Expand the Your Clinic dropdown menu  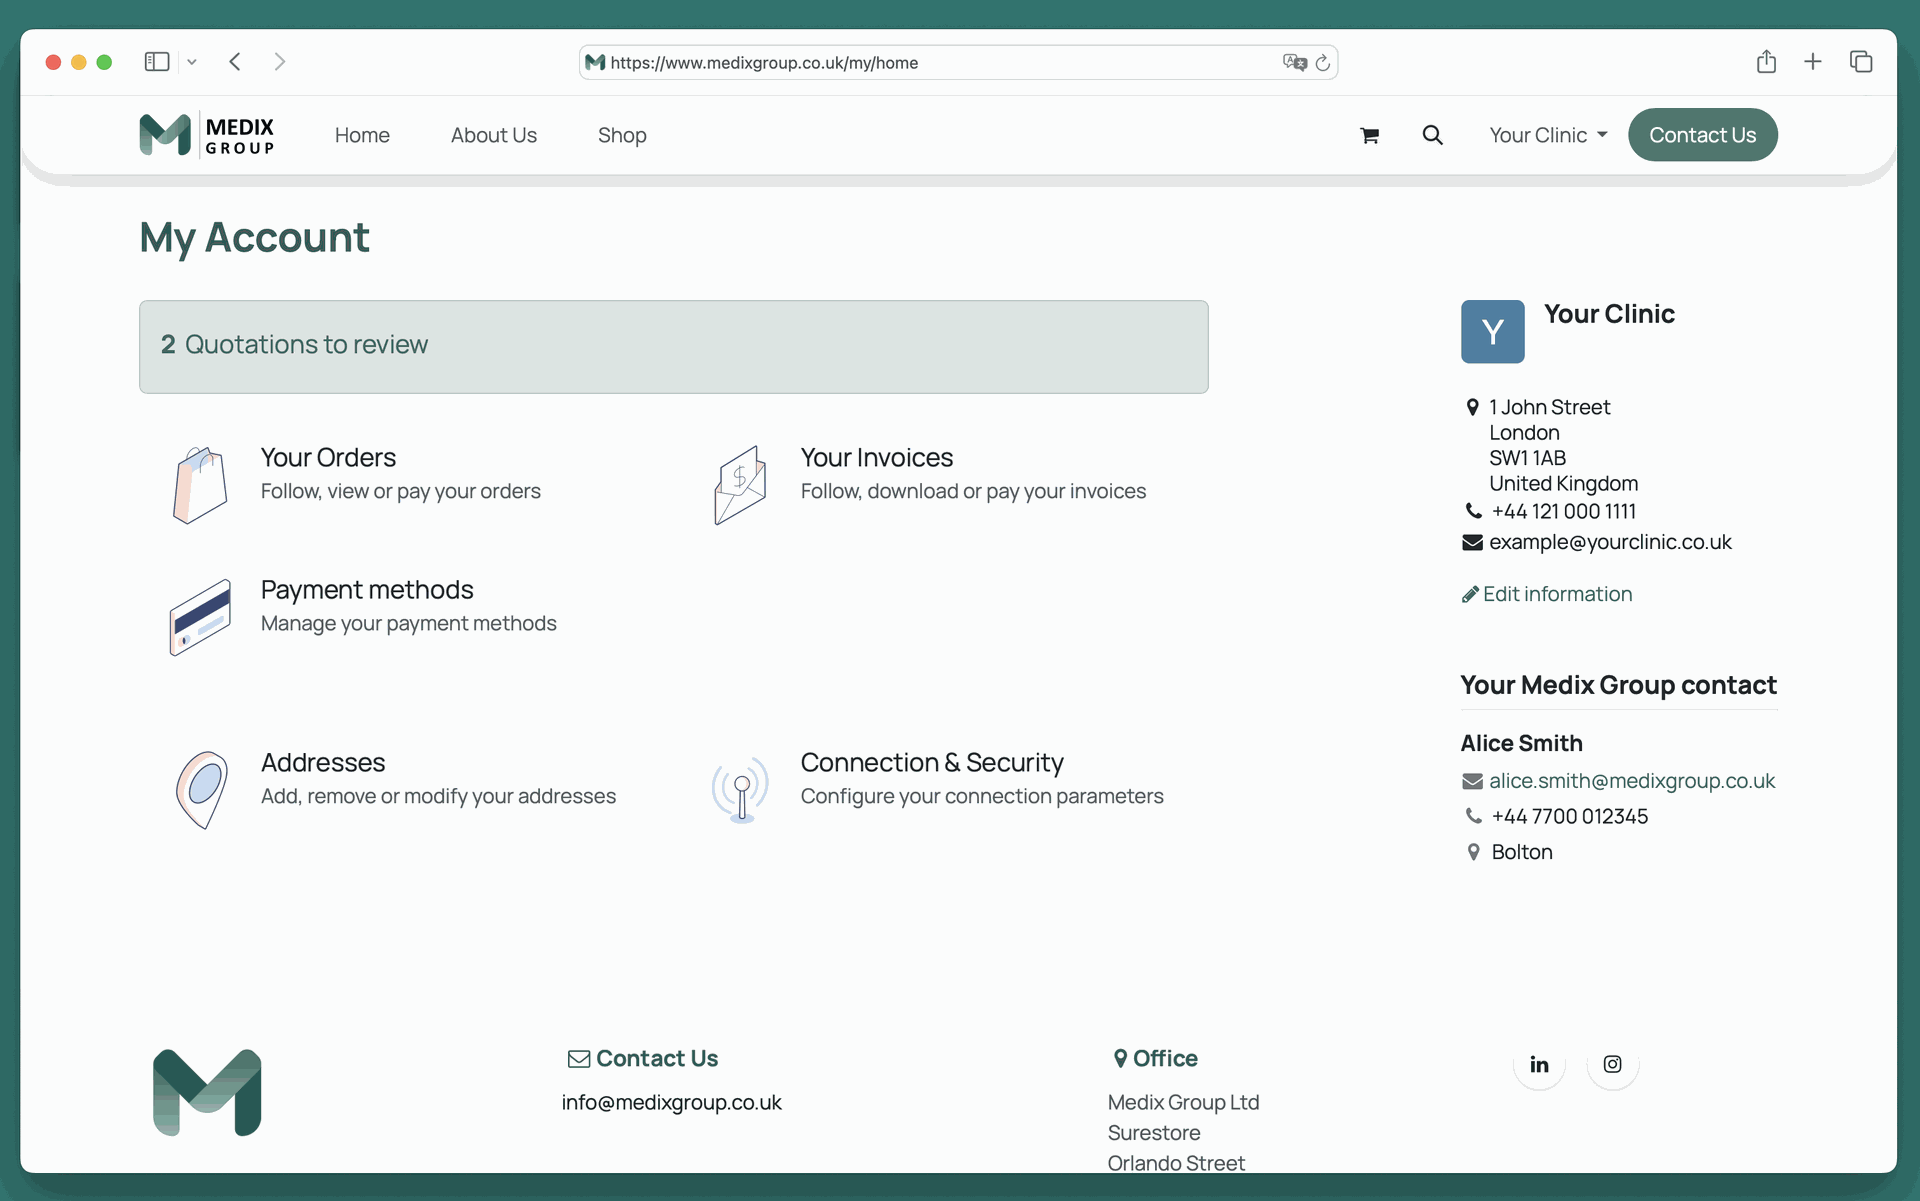(1547, 135)
